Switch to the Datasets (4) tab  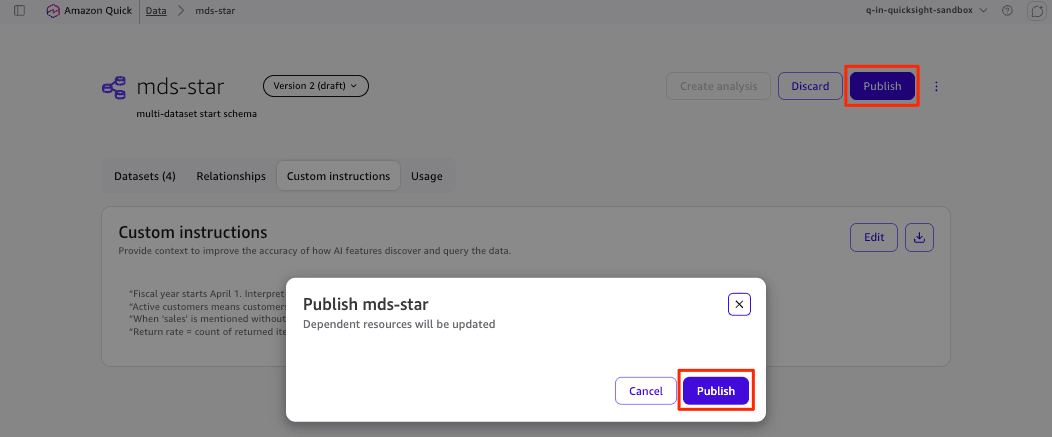pyautogui.click(x=145, y=176)
